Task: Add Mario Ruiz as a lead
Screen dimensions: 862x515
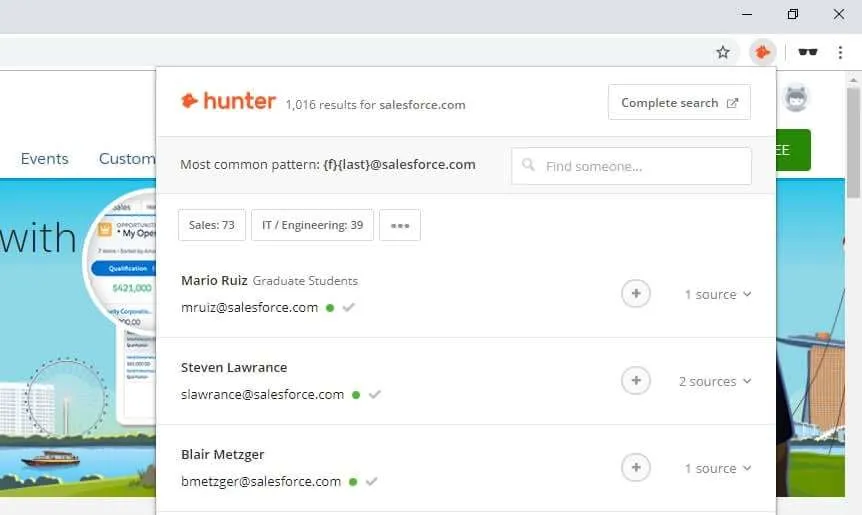Action: pyautogui.click(x=636, y=294)
